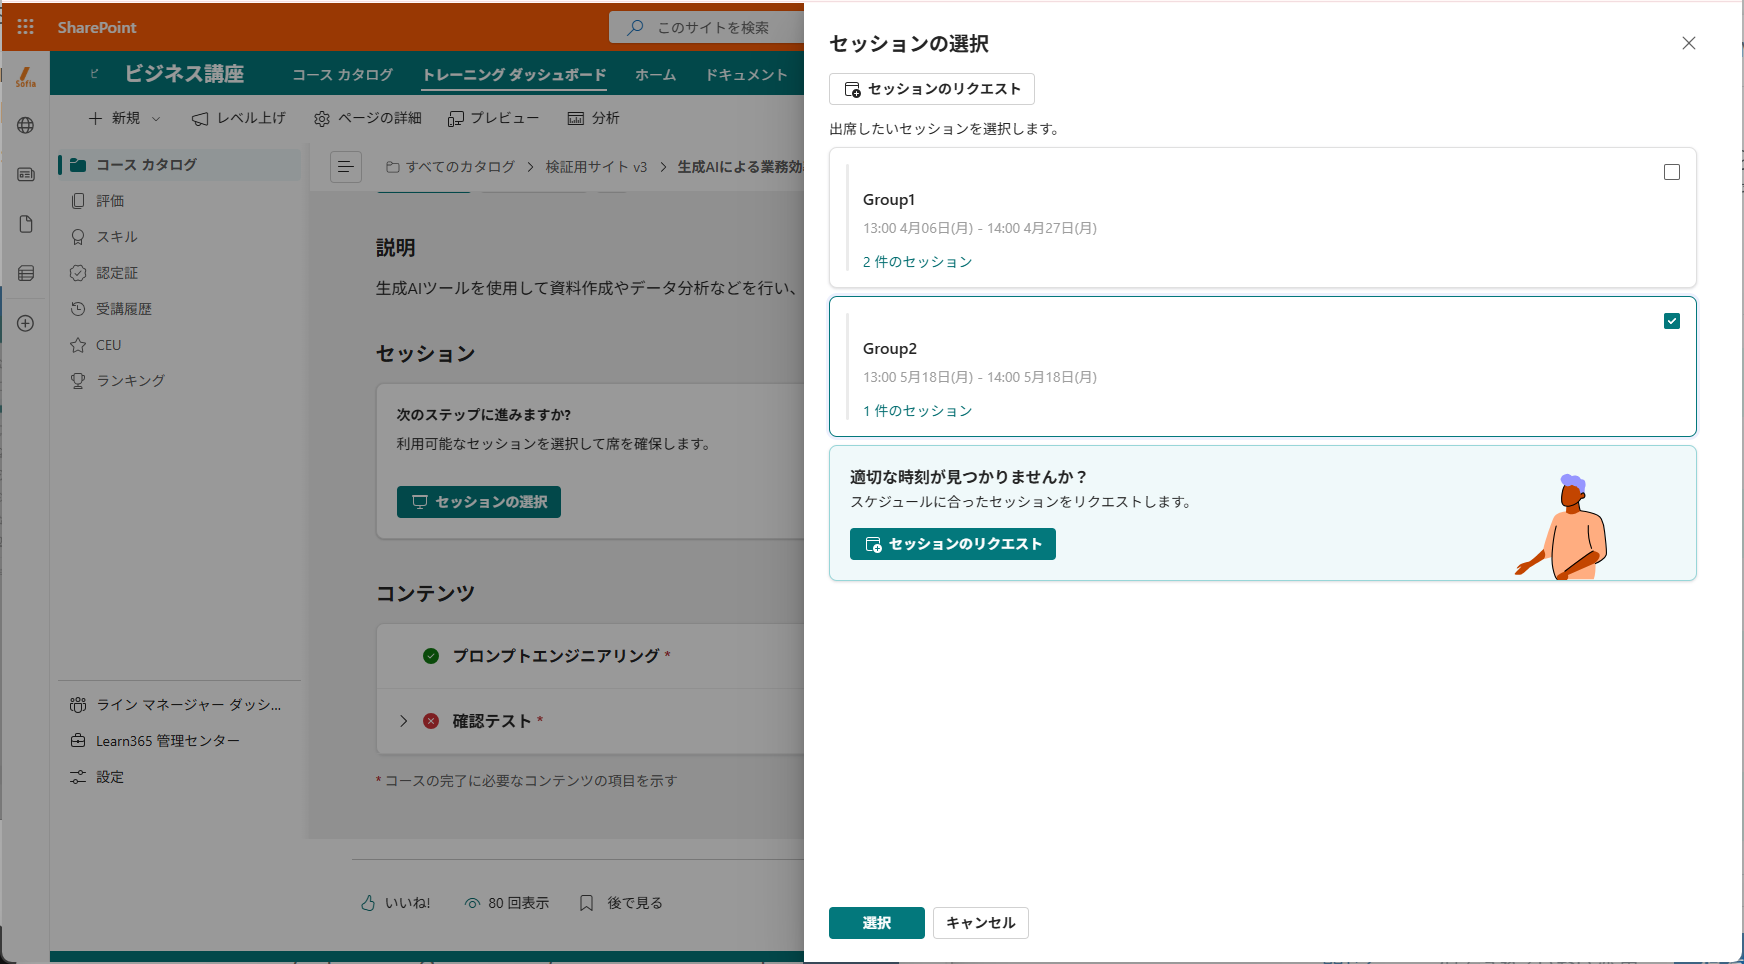Open ドキュメント tab
The image size is (1744, 964).
(x=747, y=75)
